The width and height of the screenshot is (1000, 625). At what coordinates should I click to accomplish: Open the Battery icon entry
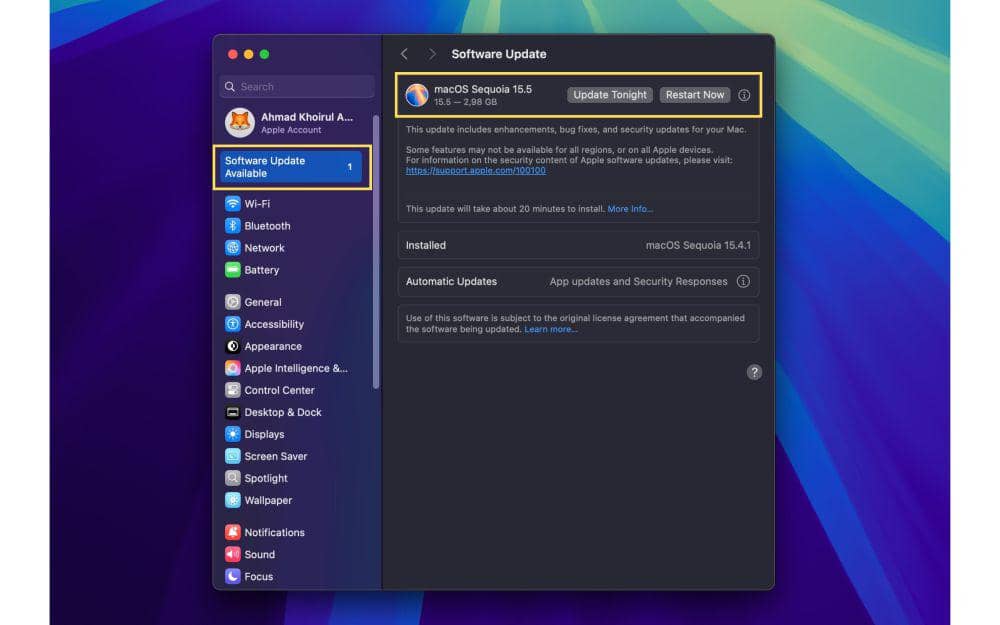[x=233, y=270]
